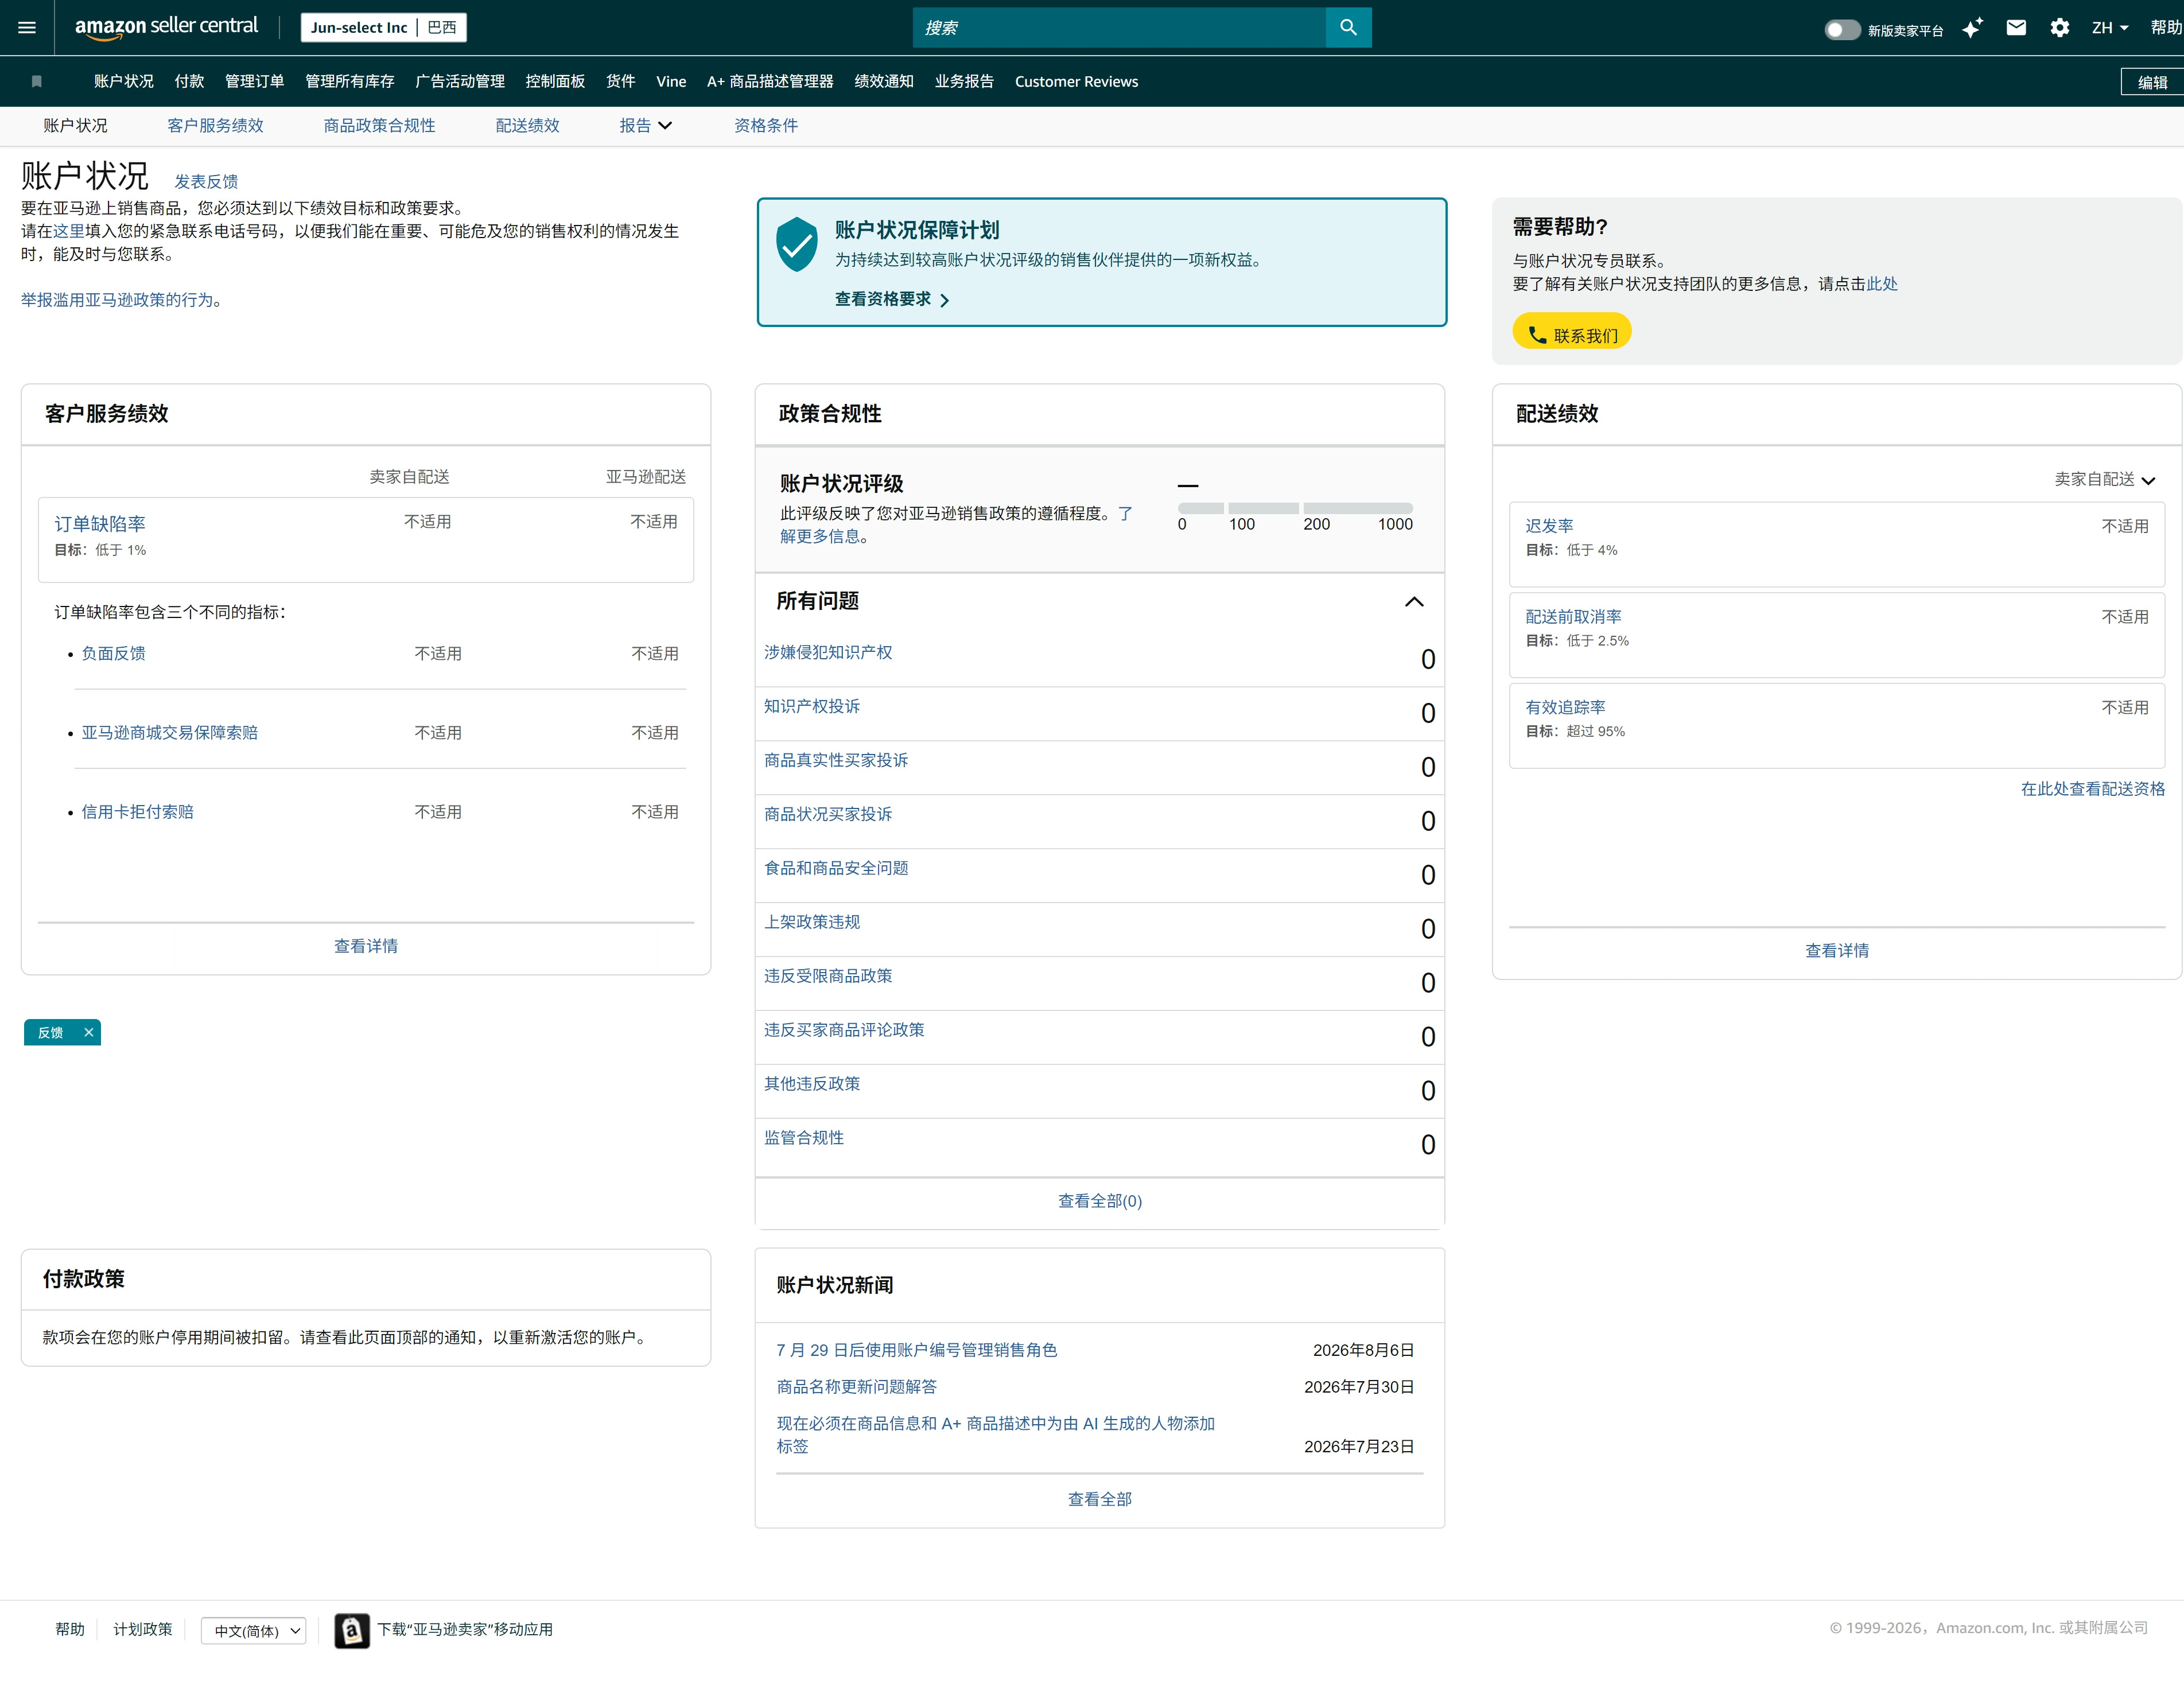Open 亚马逊商城交易保障索赔 link
Viewport: 2184px width, 1695px height.
pos(169,732)
